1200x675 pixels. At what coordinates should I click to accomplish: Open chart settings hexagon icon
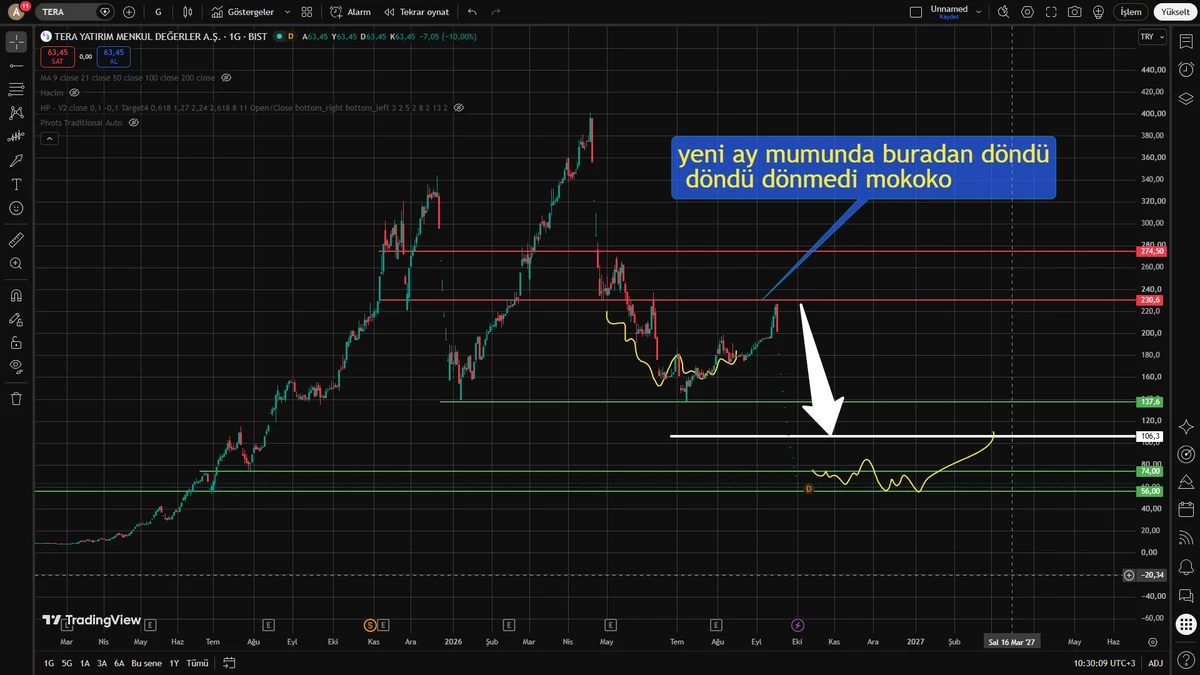click(1028, 12)
